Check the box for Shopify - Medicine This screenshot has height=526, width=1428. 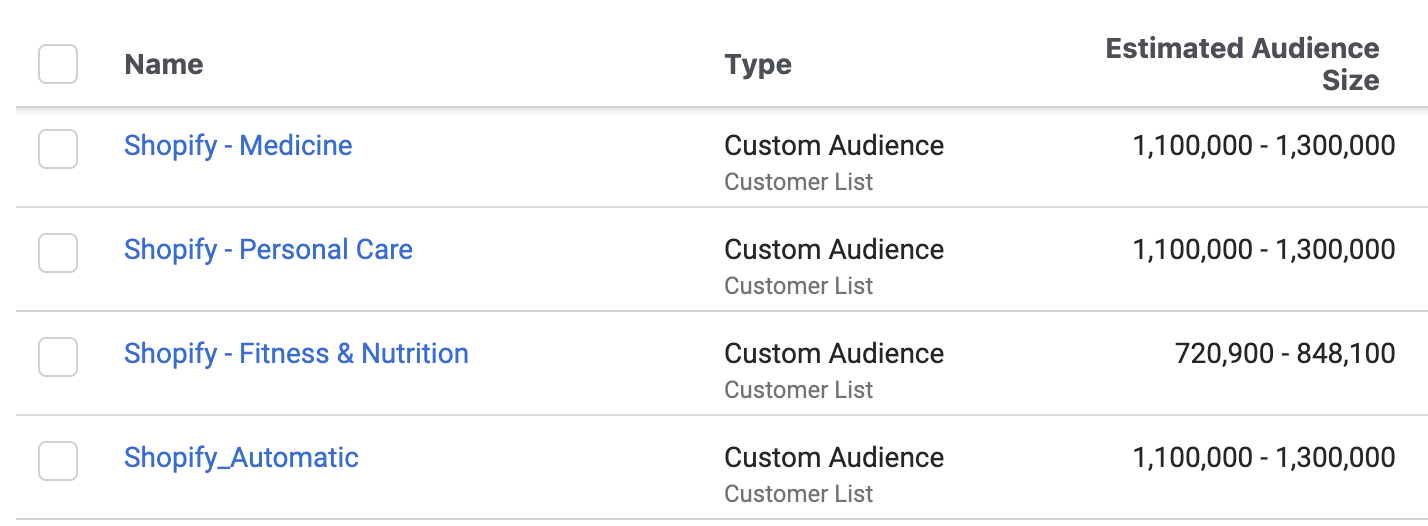coord(58,149)
